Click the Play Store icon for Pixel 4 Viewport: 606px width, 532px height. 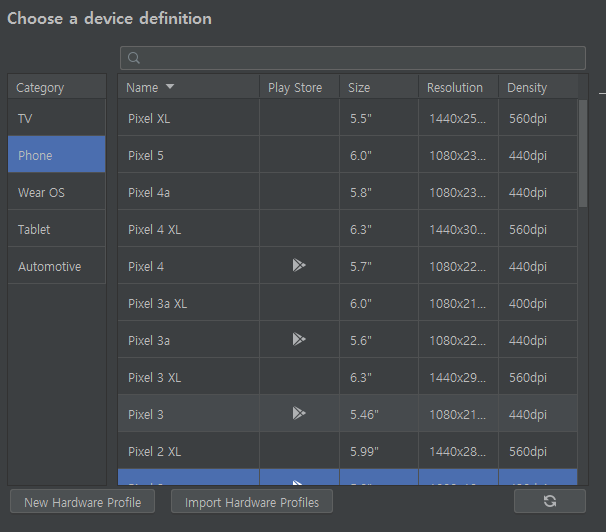coord(299,265)
